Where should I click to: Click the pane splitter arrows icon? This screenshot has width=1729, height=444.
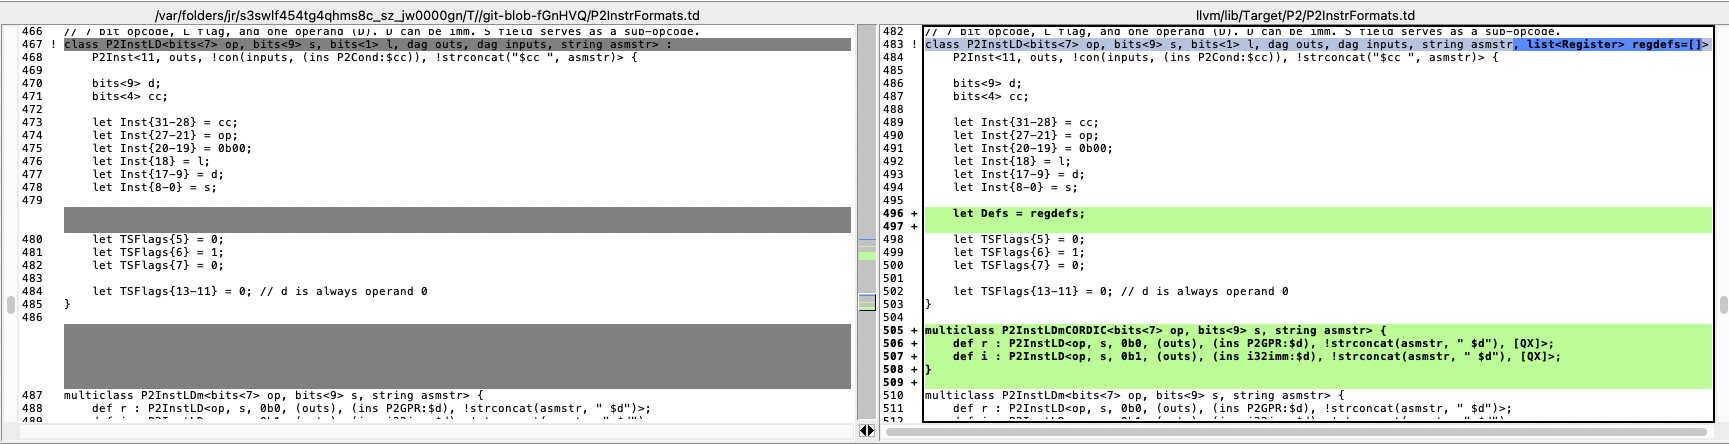coord(867,431)
